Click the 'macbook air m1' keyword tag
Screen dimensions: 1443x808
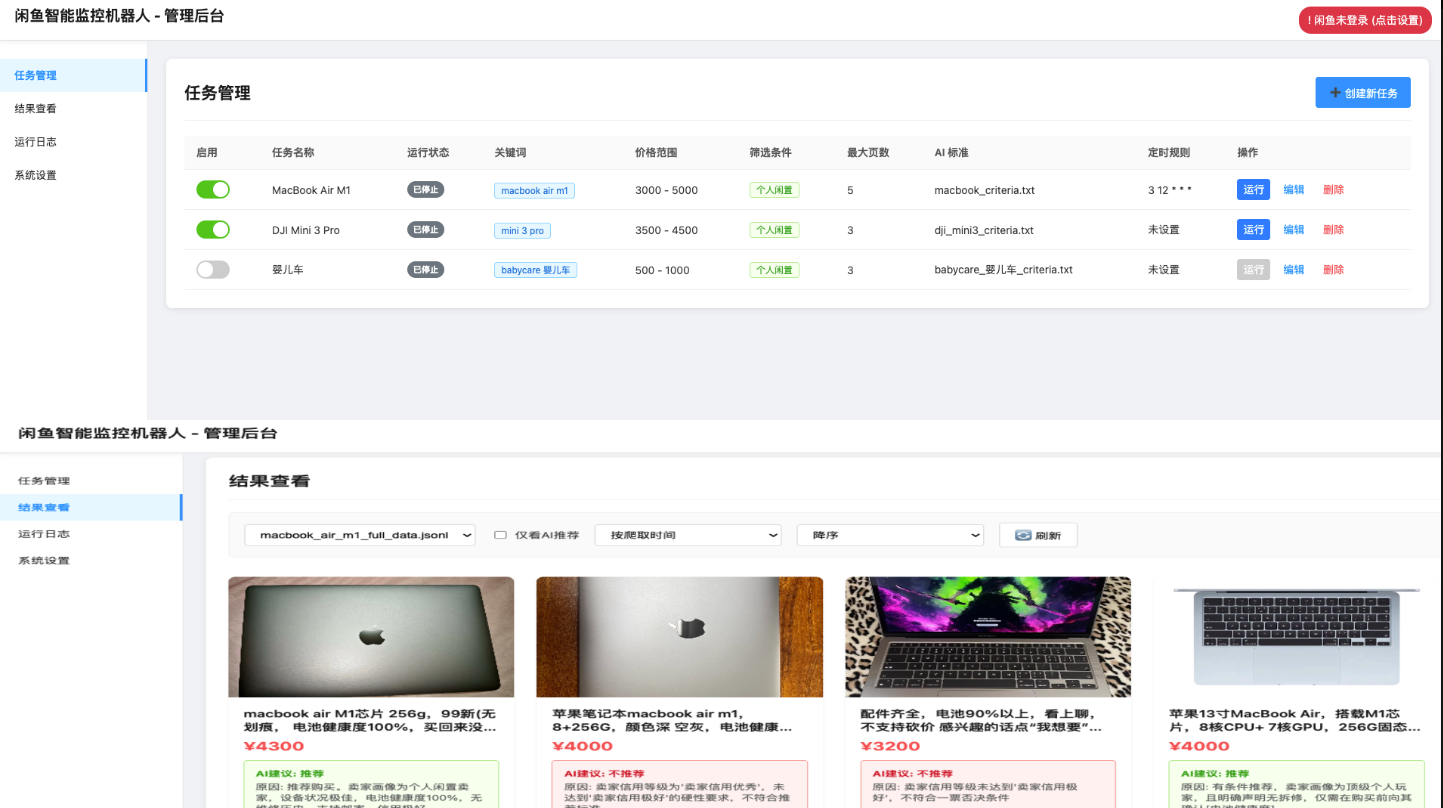(534, 190)
